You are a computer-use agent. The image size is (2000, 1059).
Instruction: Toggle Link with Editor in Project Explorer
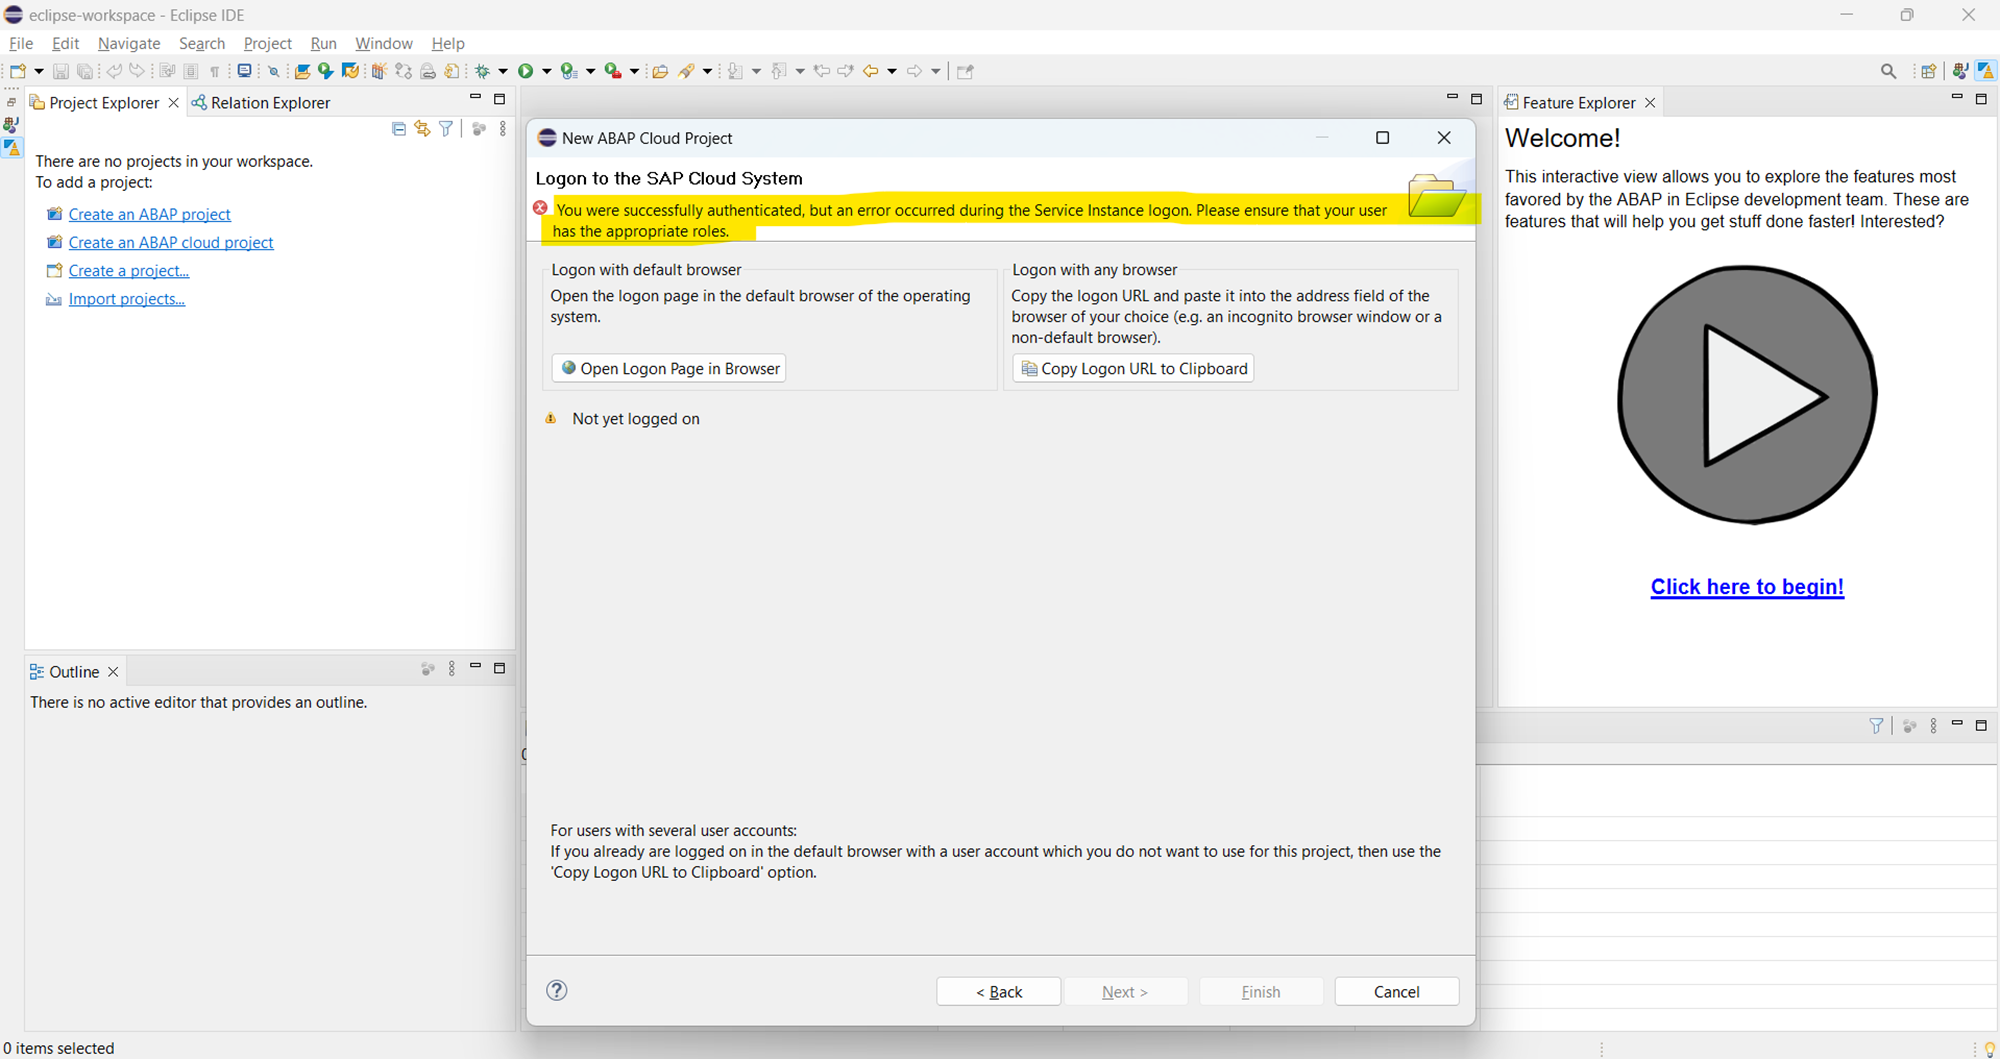(x=422, y=129)
